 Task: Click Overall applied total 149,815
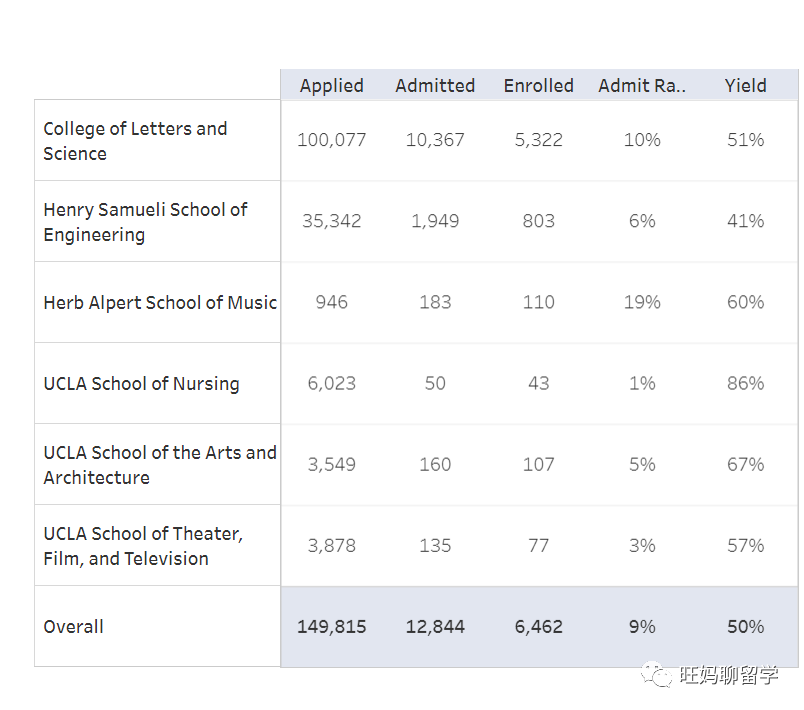pyautogui.click(x=332, y=626)
